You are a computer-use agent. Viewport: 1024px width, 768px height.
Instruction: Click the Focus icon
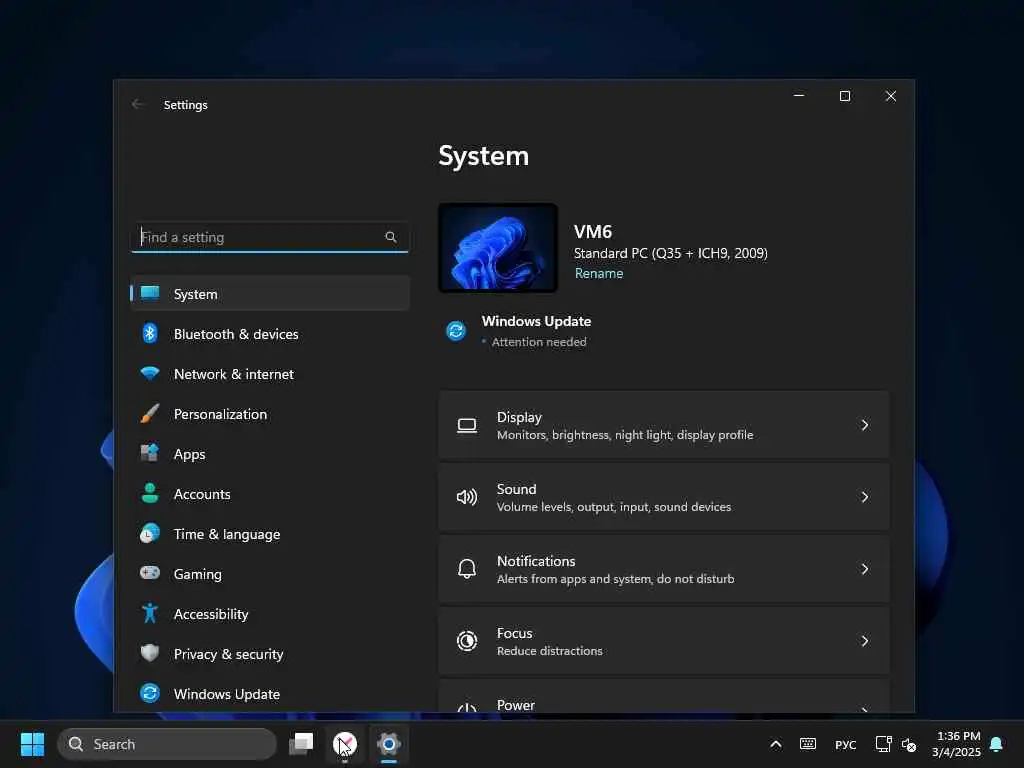pyautogui.click(x=466, y=641)
